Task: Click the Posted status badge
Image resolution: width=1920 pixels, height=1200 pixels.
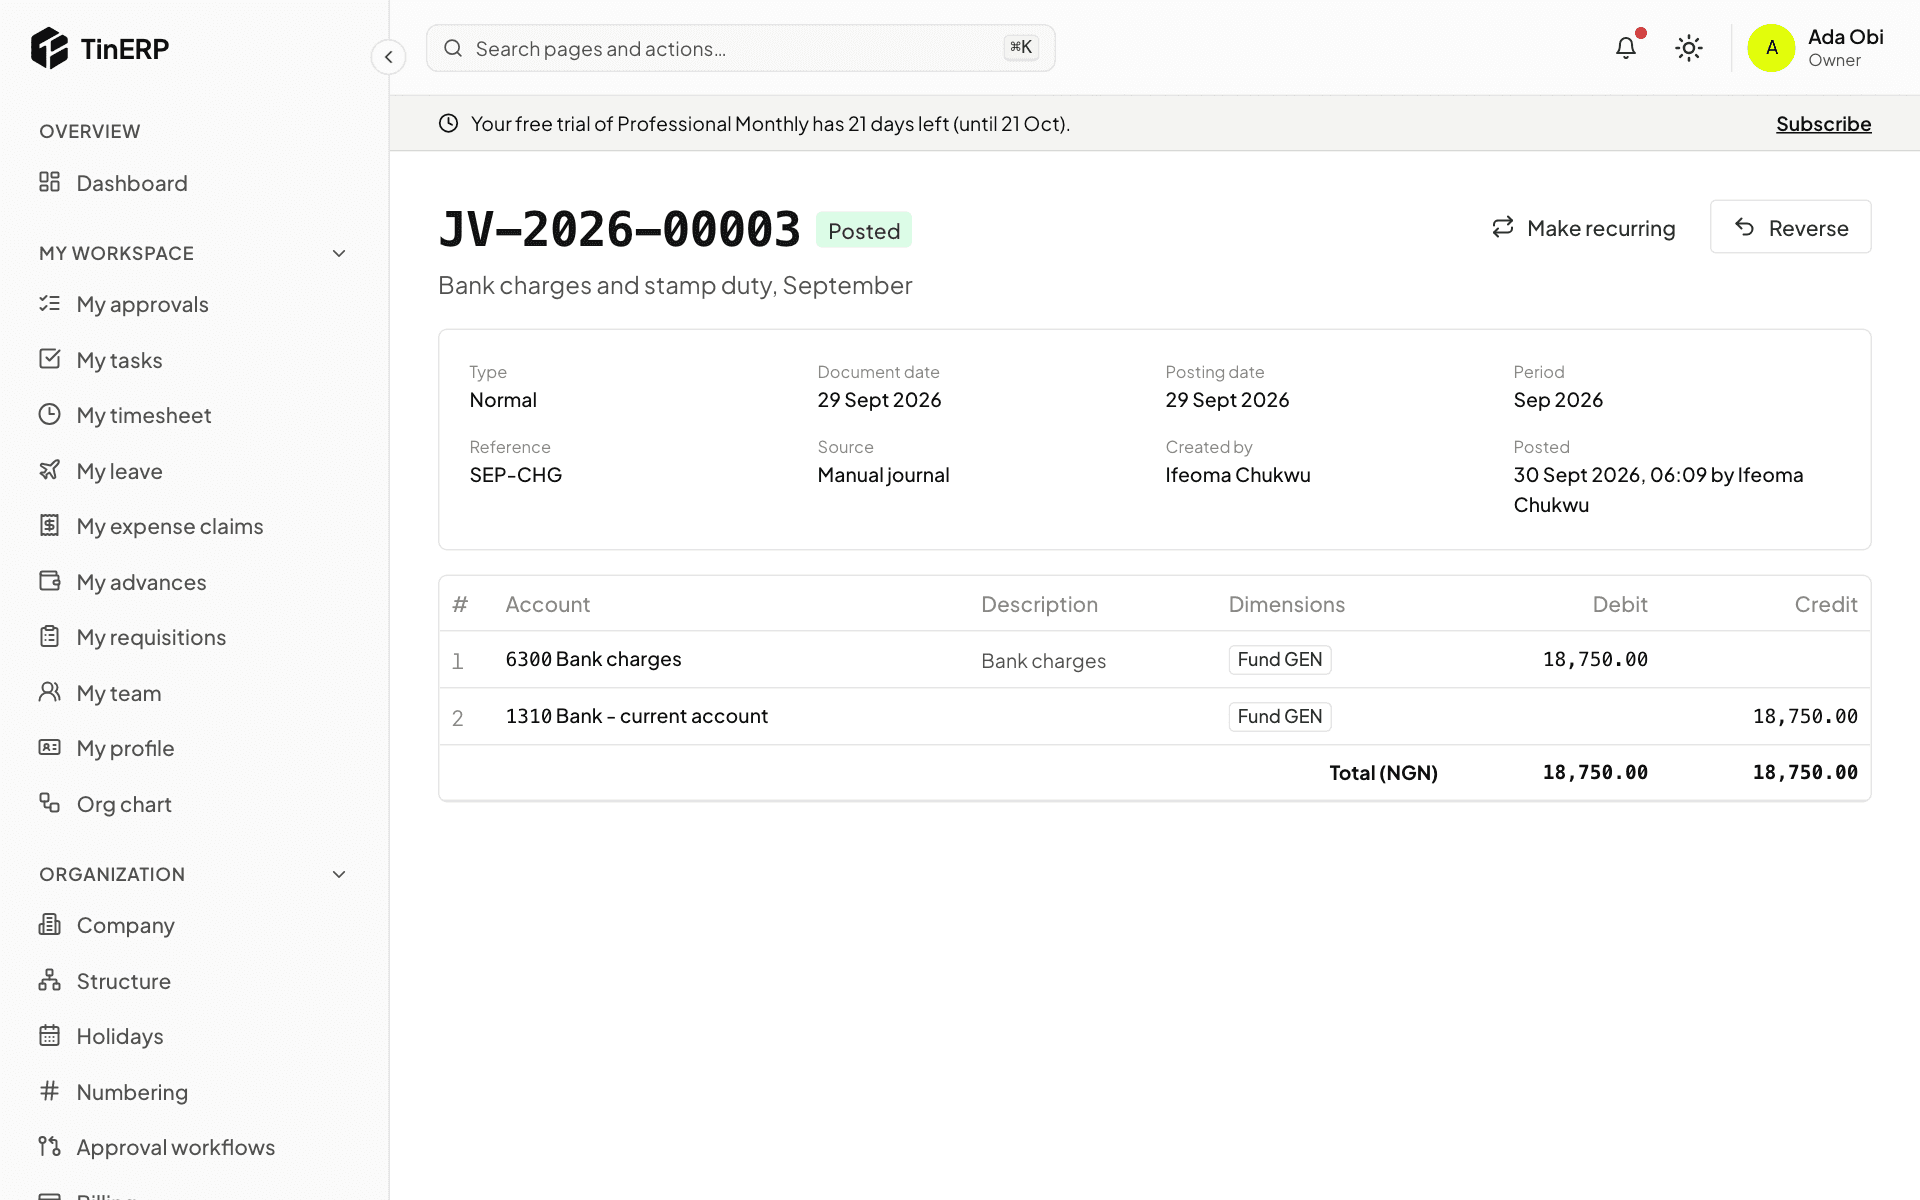Action: pos(863,231)
